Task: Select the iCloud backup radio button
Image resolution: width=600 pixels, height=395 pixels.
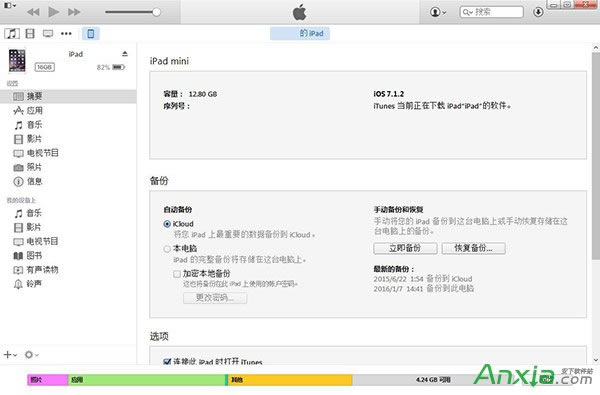Action: (167, 224)
